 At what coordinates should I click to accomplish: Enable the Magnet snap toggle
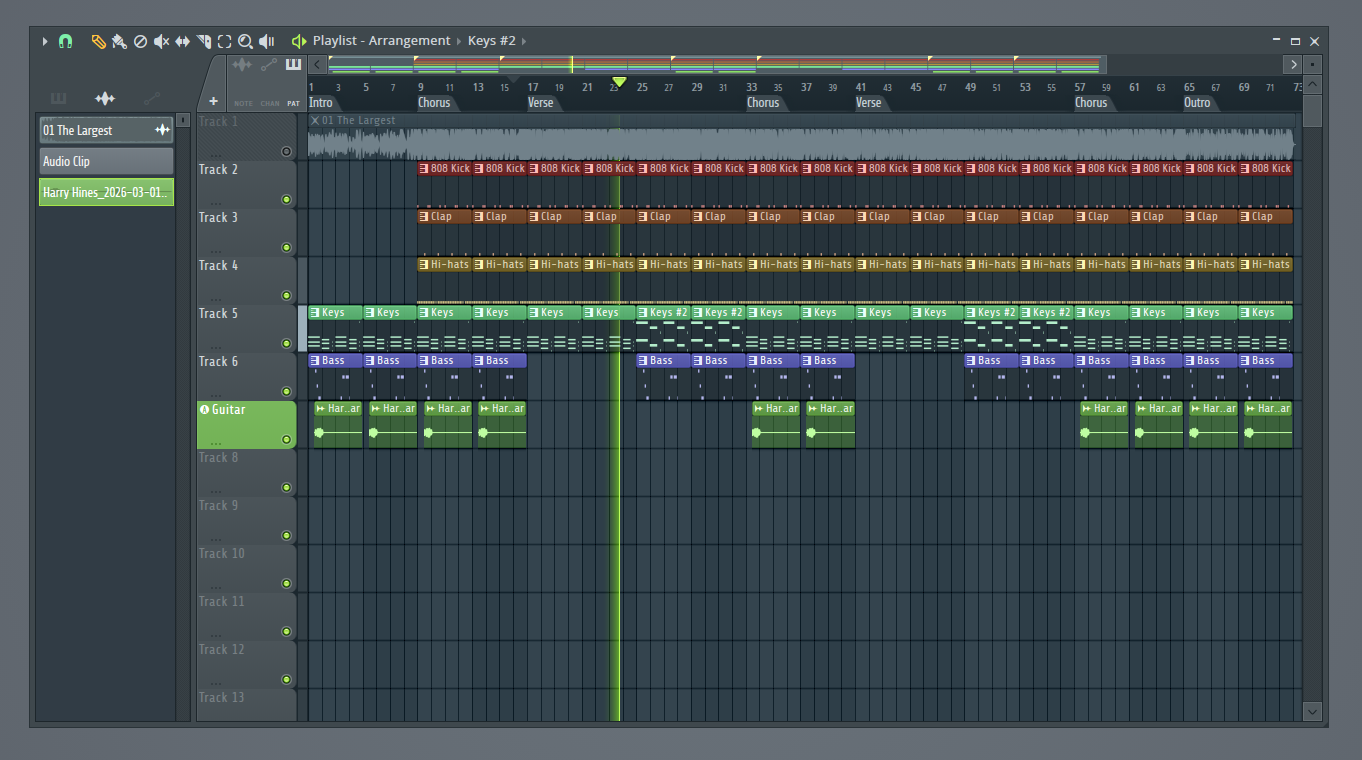pos(66,41)
